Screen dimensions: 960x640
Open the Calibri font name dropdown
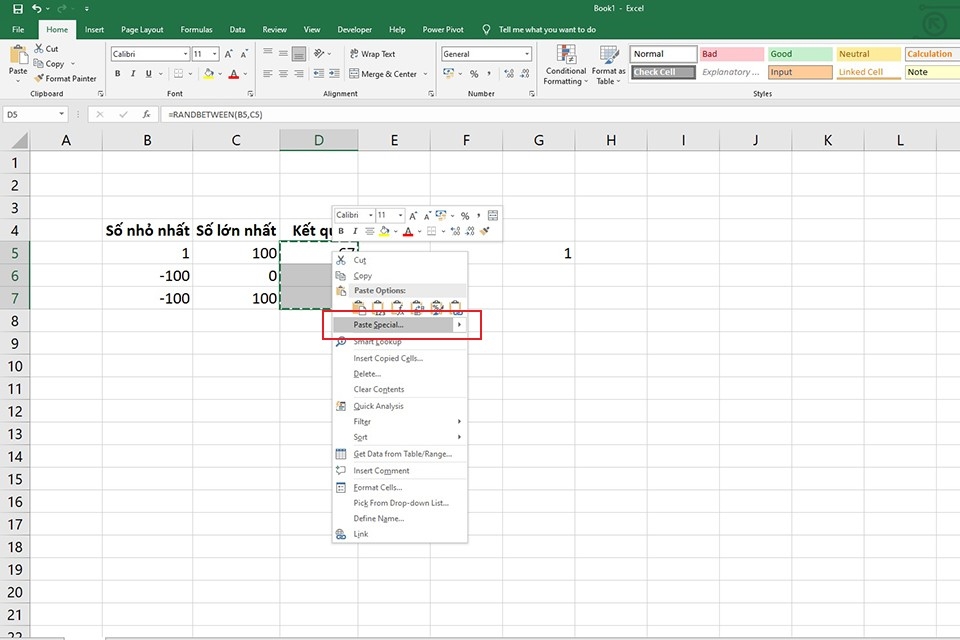tap(186, 54)
